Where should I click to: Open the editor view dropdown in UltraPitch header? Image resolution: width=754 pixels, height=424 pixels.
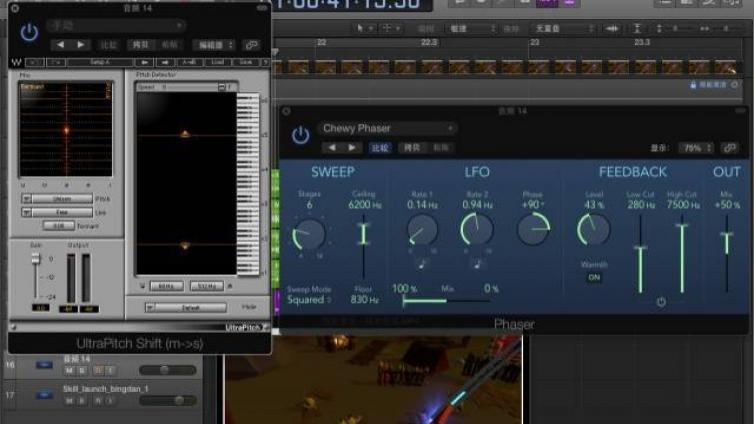(x=214, y=45)
